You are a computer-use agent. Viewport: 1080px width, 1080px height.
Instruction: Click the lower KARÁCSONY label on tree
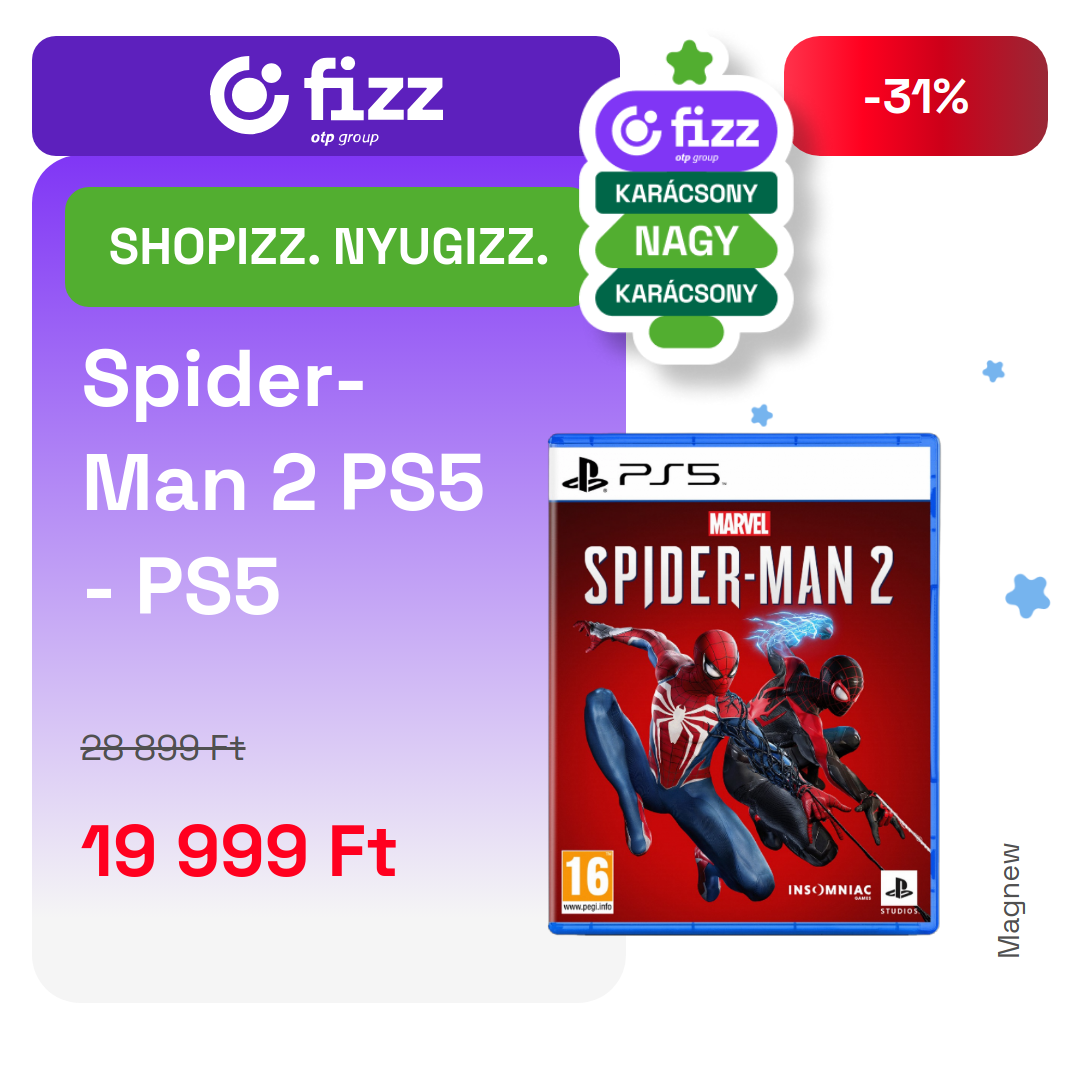[x=686, y=293]
